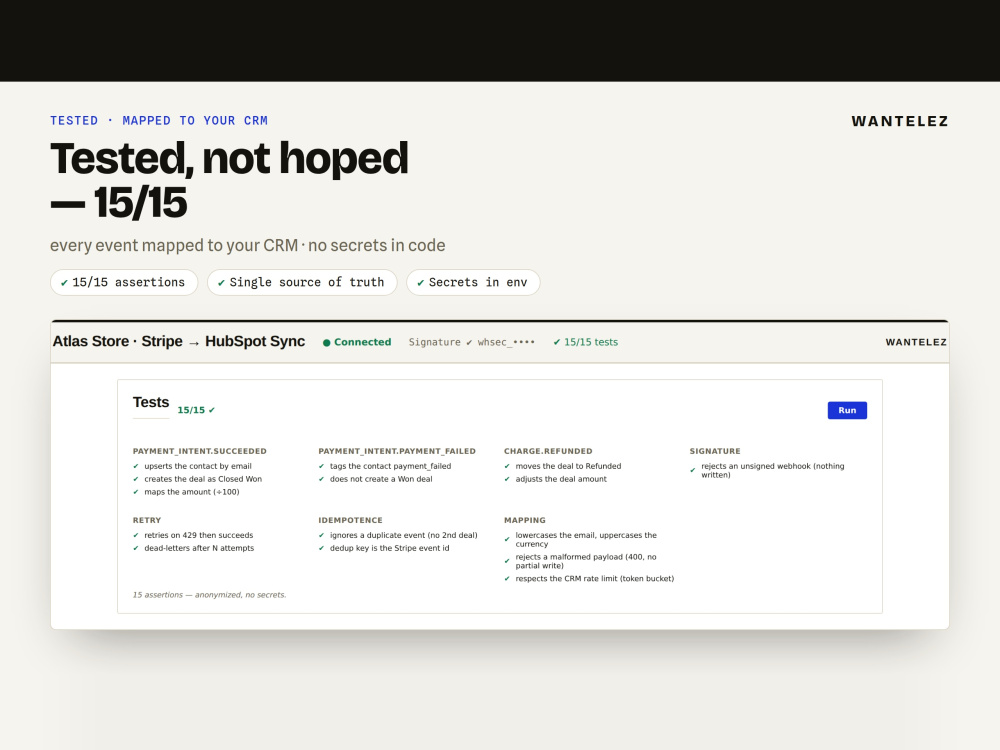
Task: Click 'adjusts the deal amount' test text
Action: pyautogui.click(x=561, y=479)
